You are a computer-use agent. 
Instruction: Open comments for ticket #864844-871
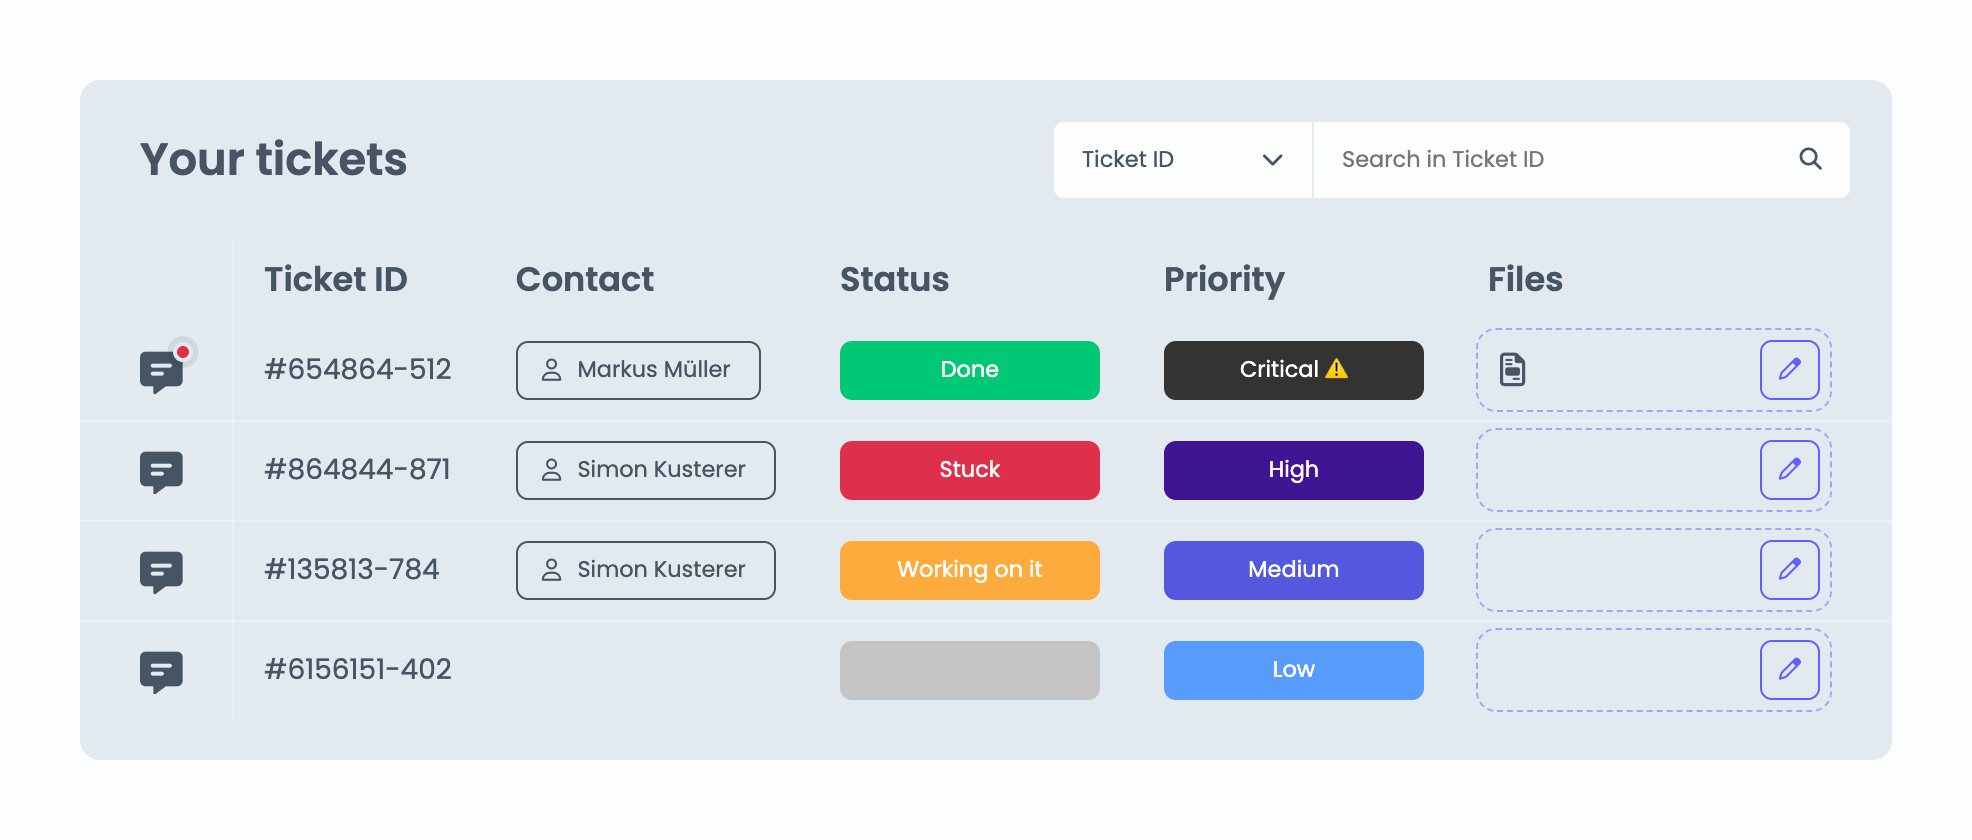pos(162,471)
